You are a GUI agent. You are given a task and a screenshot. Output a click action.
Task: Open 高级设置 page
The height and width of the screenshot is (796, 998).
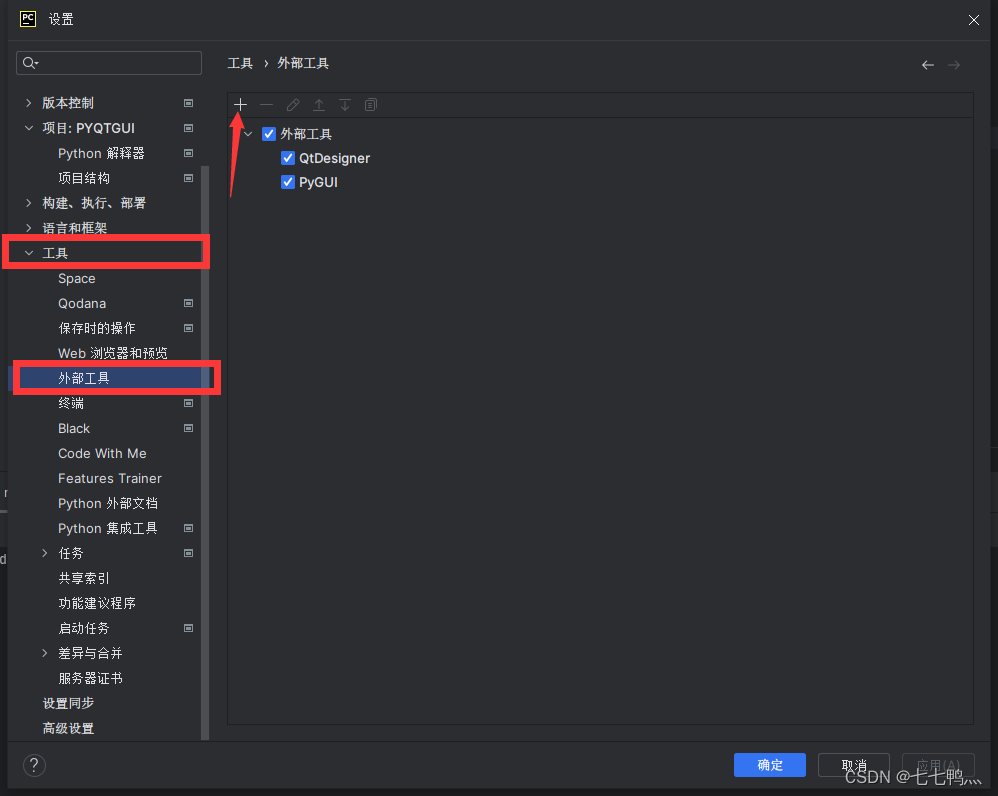(68, 728)
